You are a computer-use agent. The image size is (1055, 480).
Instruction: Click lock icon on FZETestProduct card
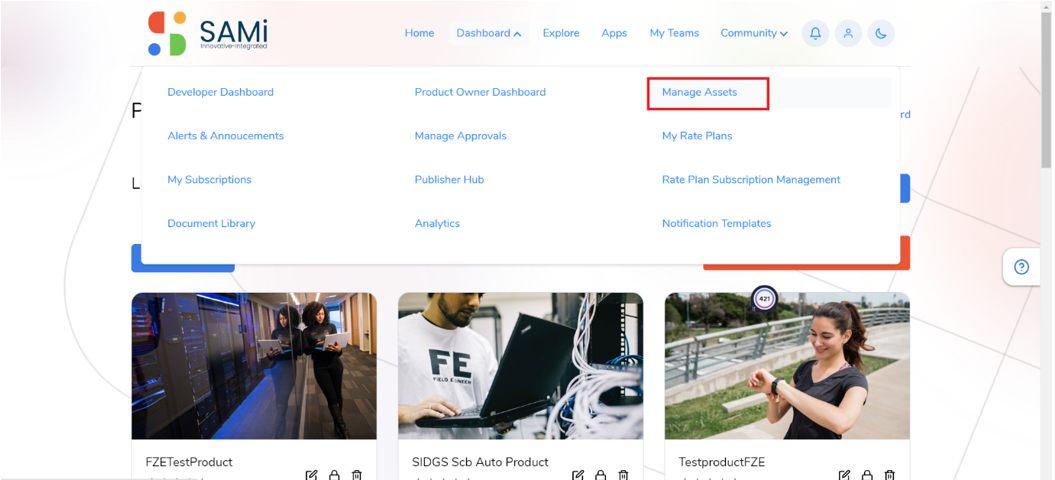click(334, 475)
